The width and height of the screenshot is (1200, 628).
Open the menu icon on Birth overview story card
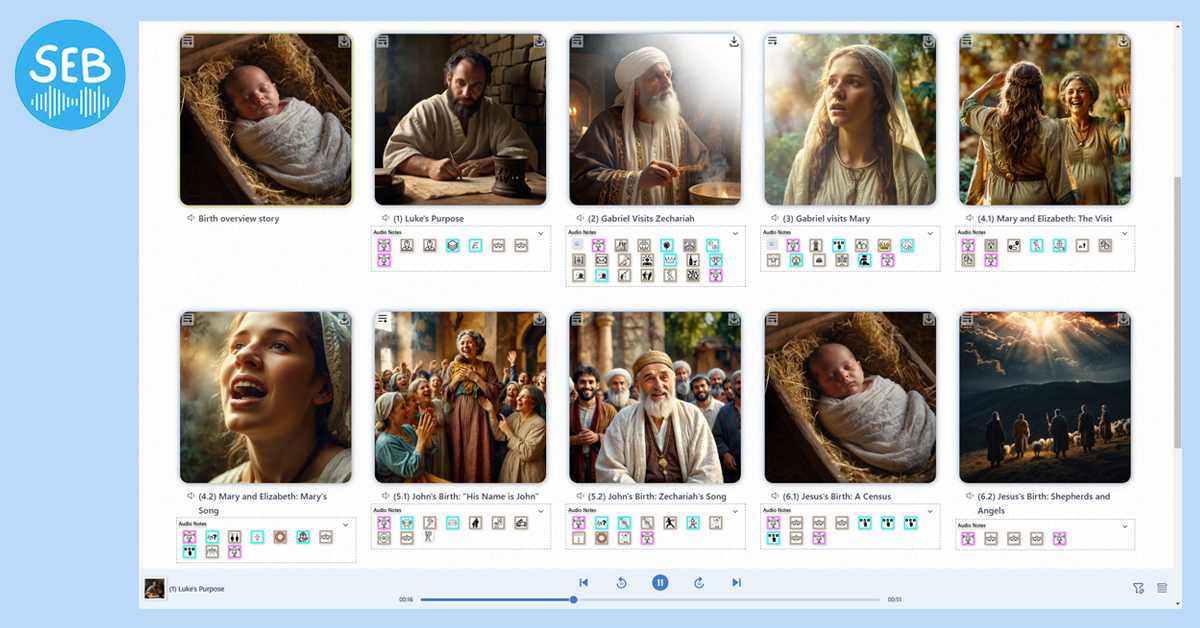tap(188, 42)
